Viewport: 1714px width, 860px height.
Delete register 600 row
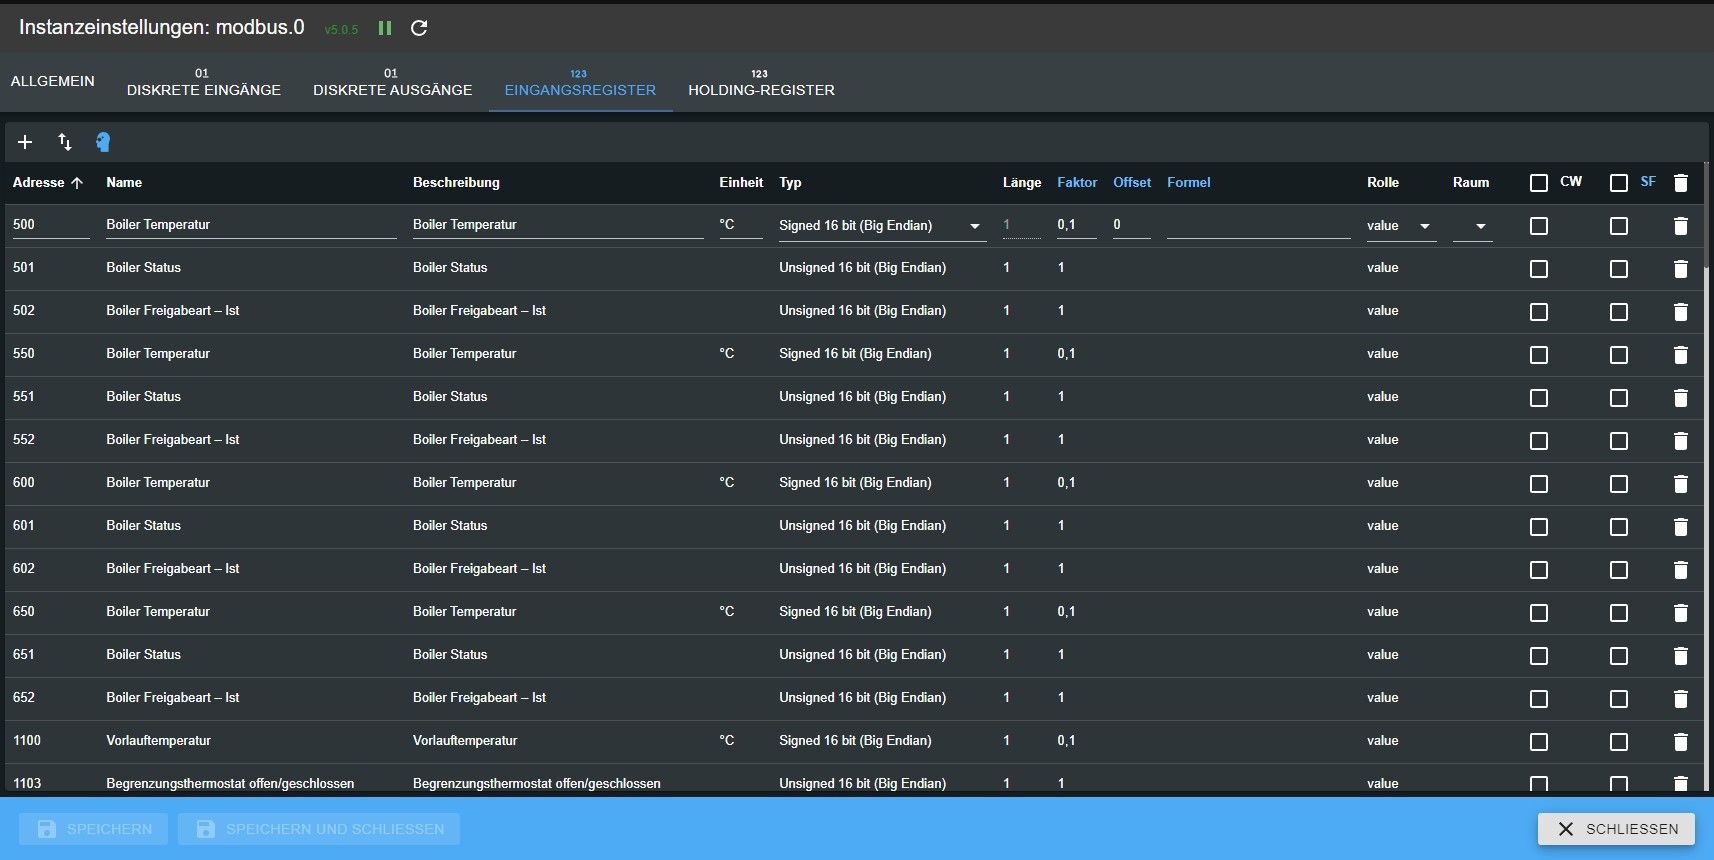1681,484
